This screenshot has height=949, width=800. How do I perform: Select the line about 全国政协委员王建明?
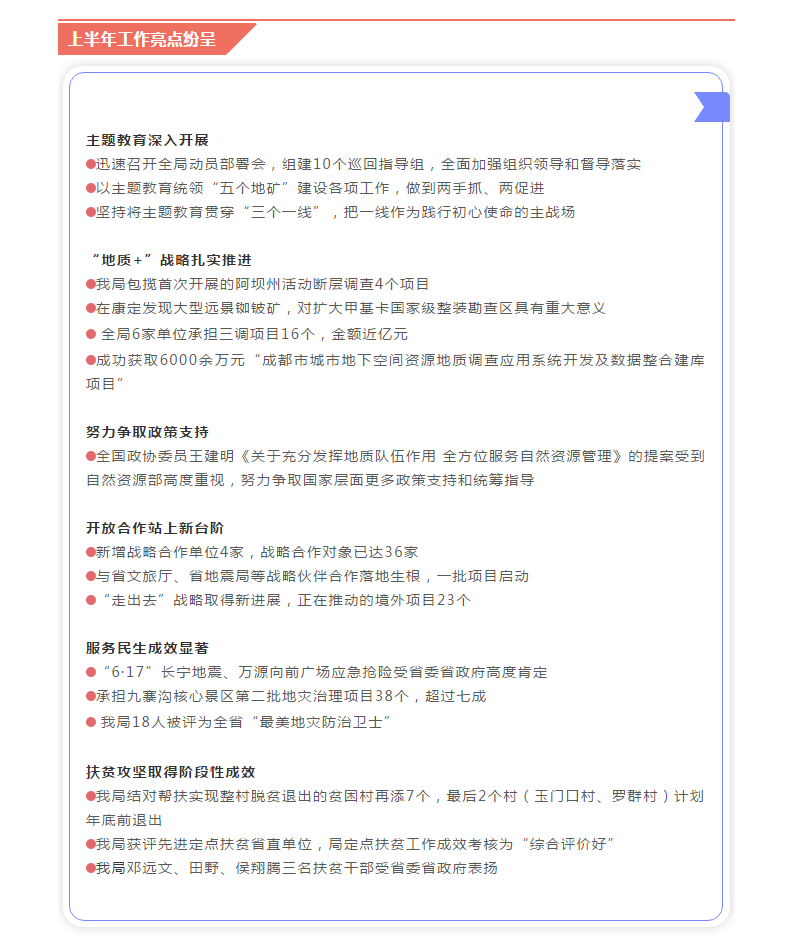point(395,456)
